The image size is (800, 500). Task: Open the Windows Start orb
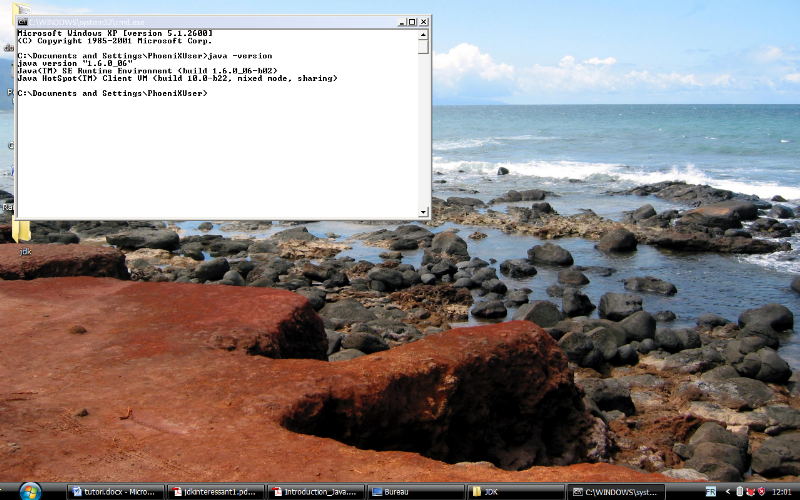tap(30, 491)
